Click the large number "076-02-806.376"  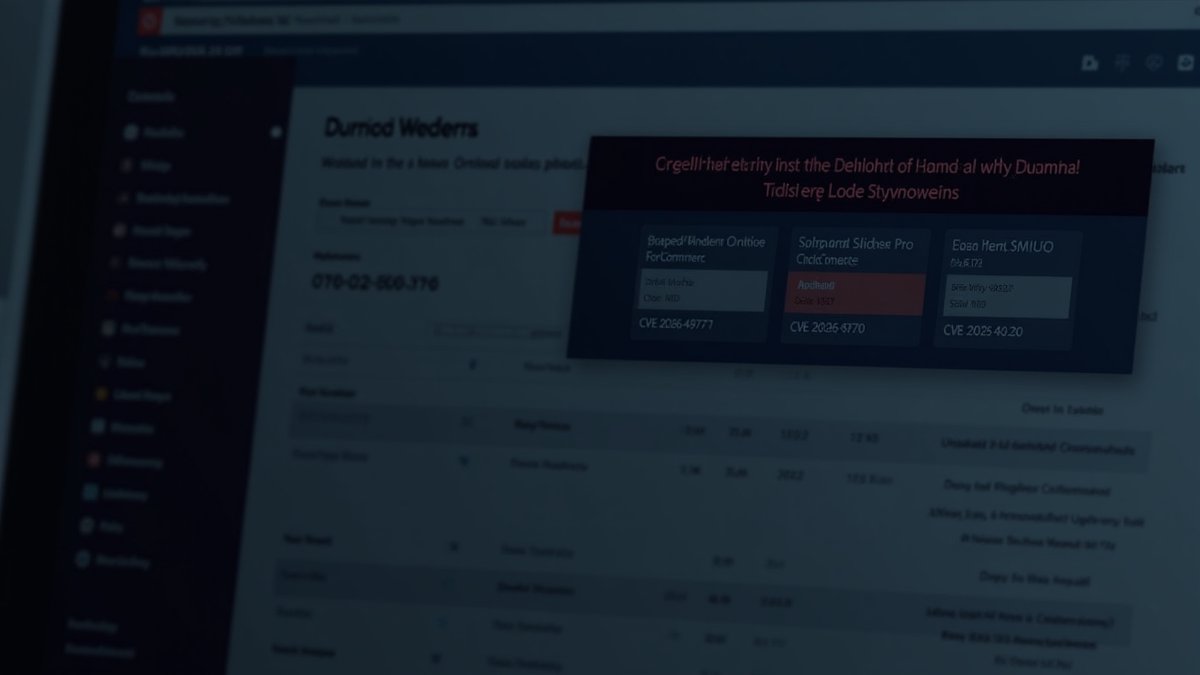(375, 283)
